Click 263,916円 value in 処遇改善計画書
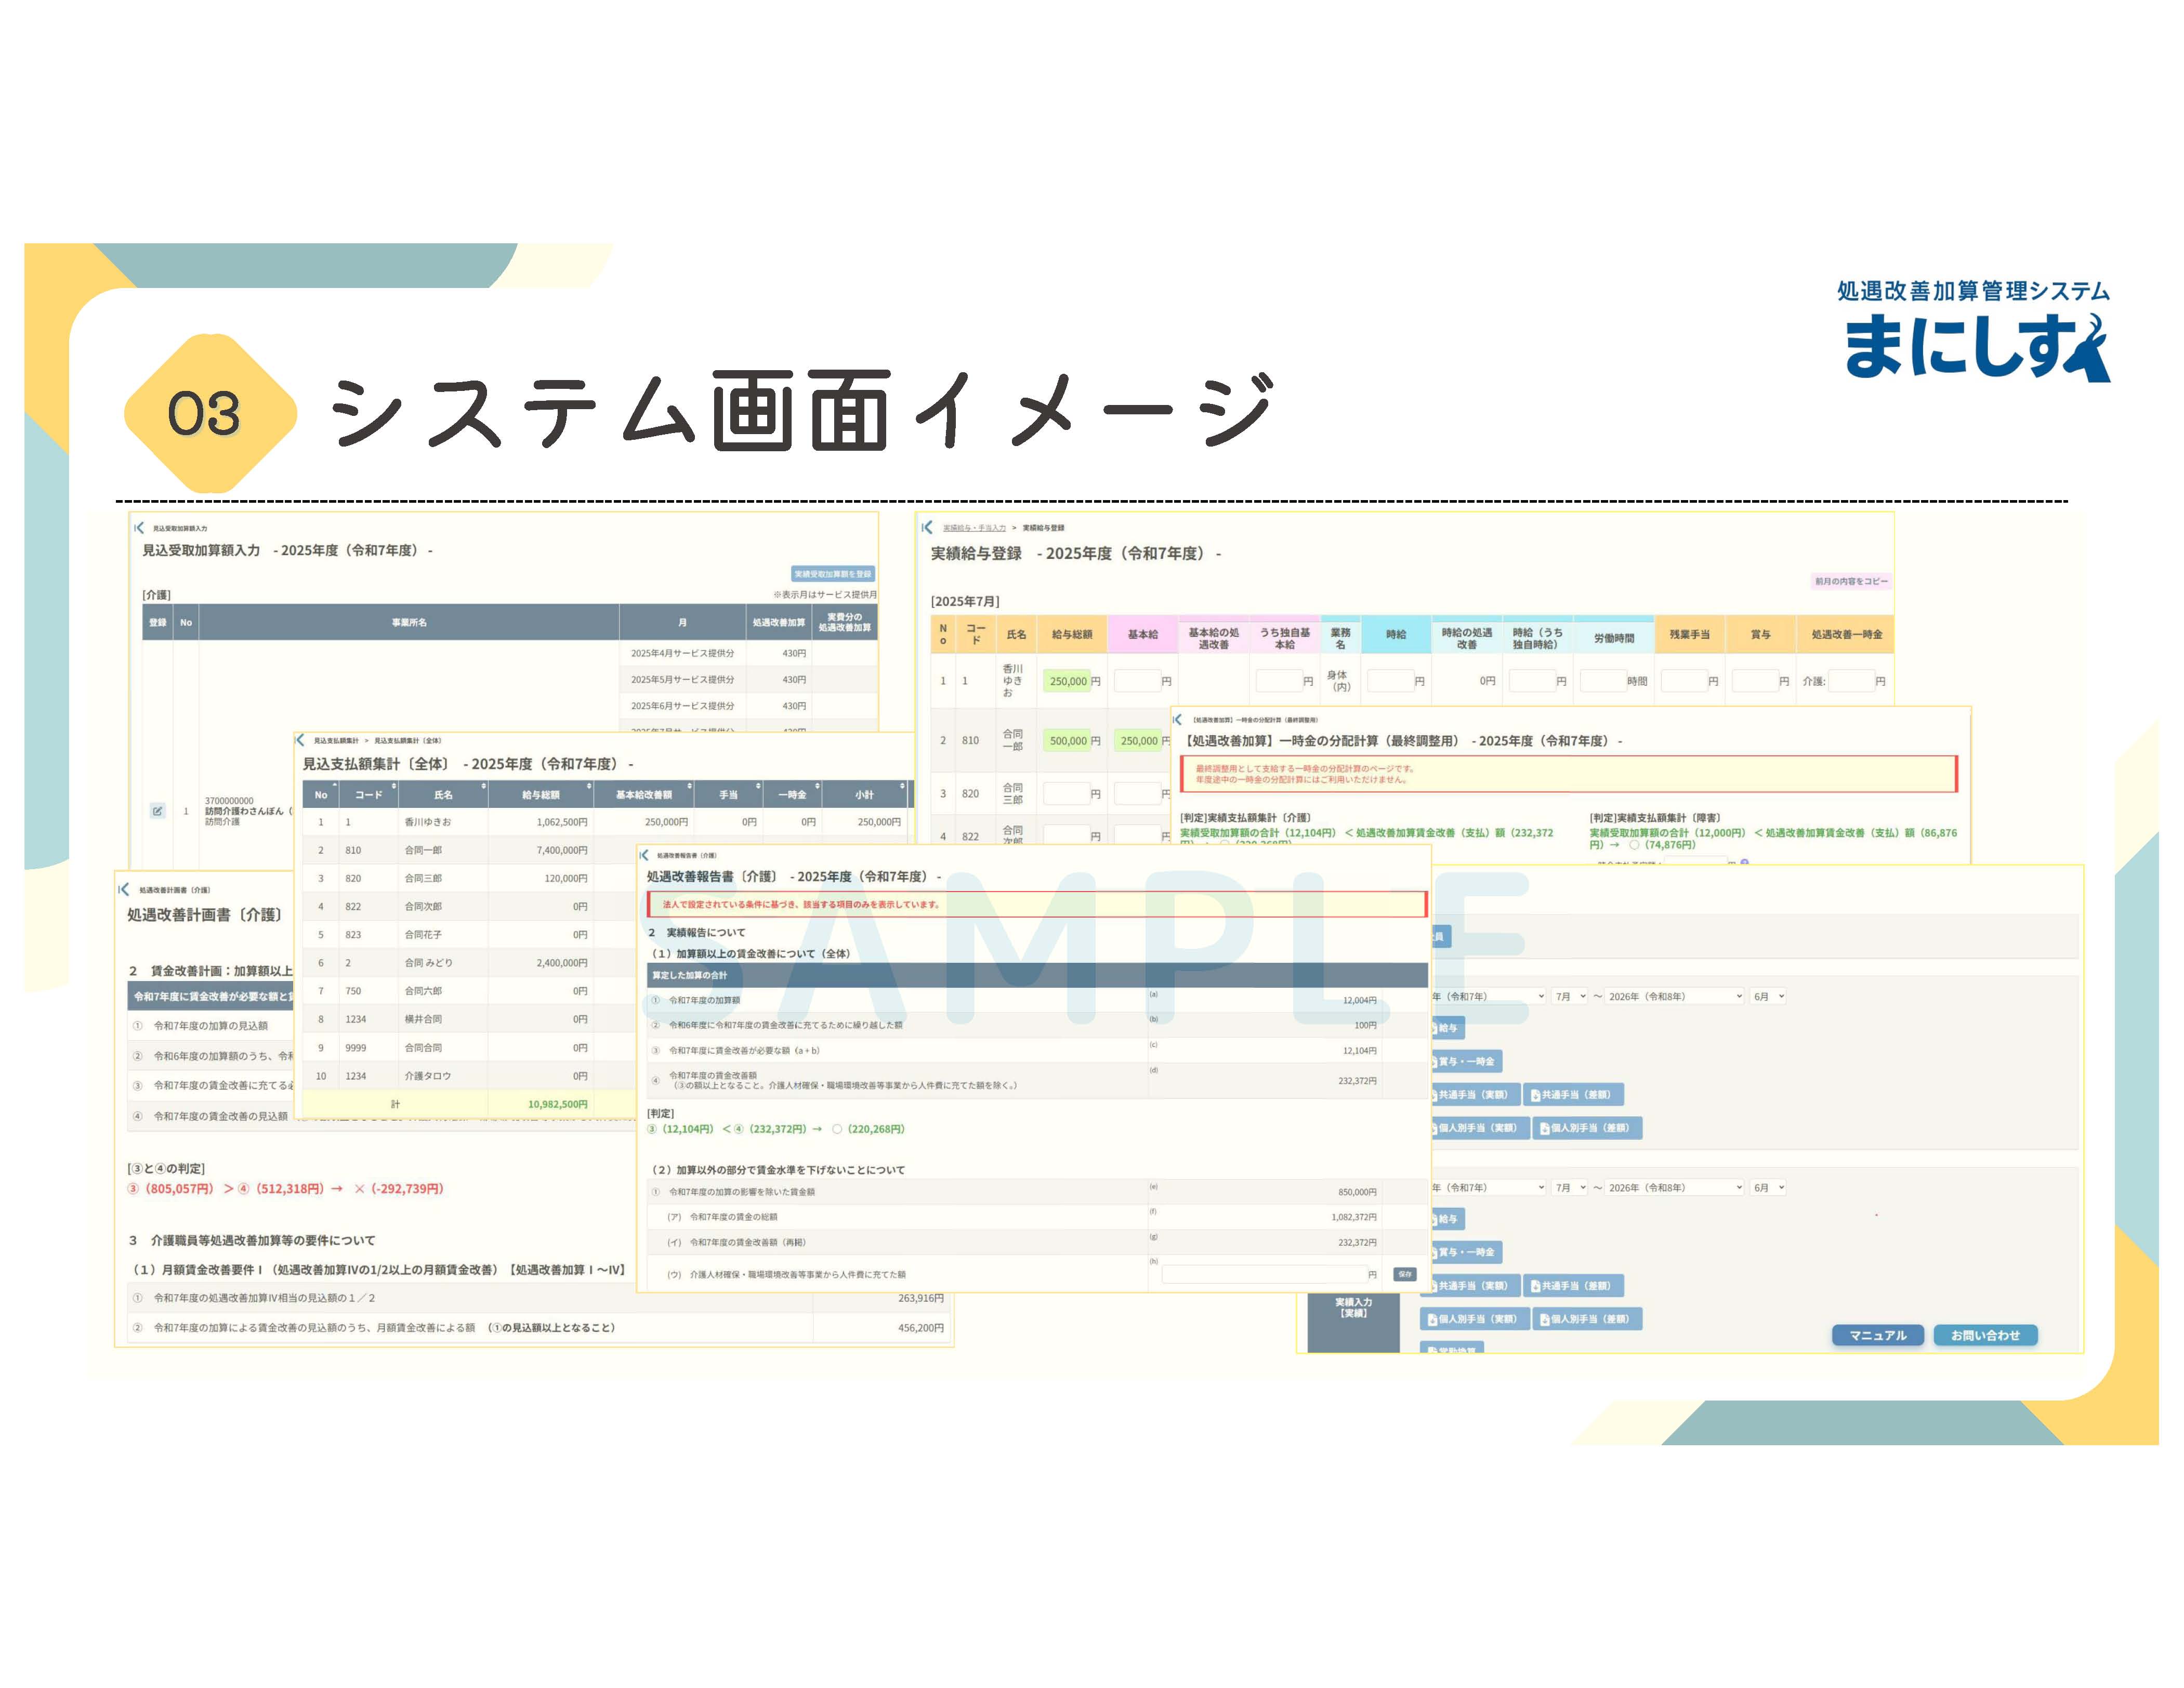Screen dimensions: 2184x1688 click(921, 1298)
